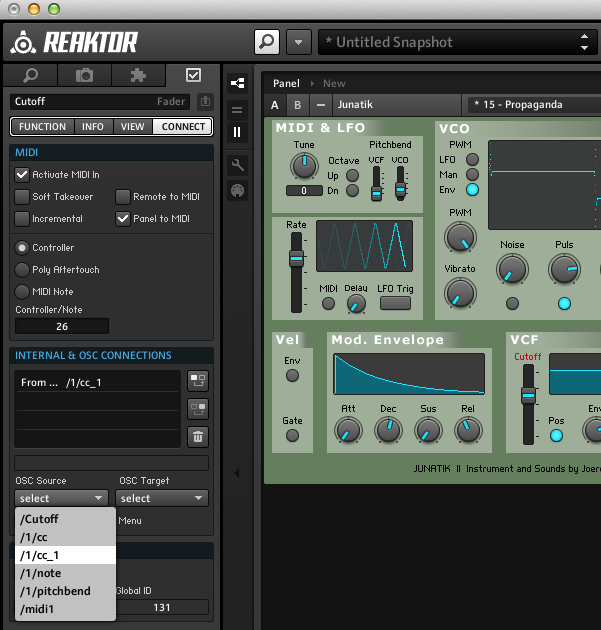The image size is (601, 630).
Task: Toggle the Octave Up button
Action: coord(352,176)
